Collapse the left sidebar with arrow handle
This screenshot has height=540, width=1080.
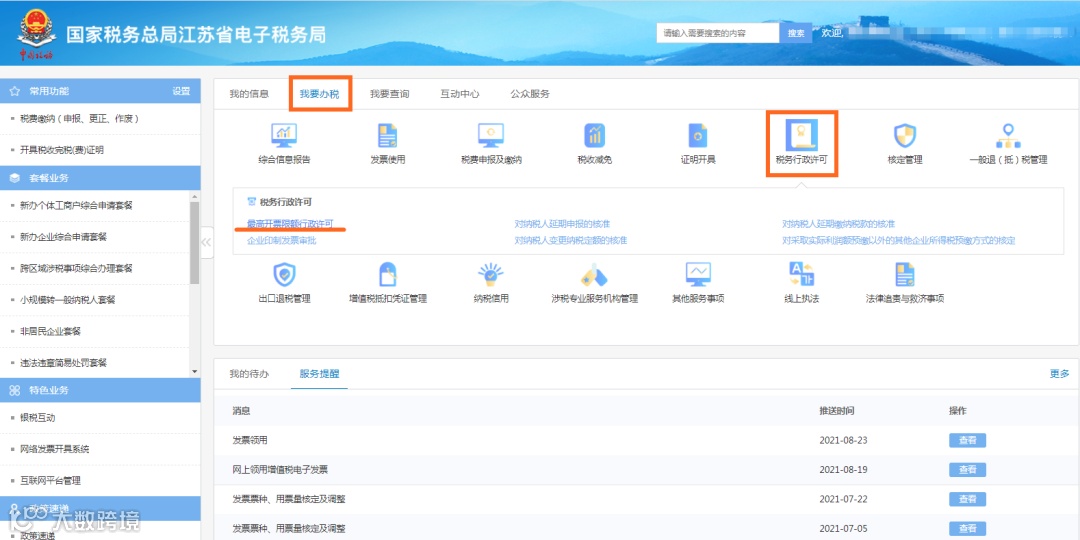(x=206, y=242)
